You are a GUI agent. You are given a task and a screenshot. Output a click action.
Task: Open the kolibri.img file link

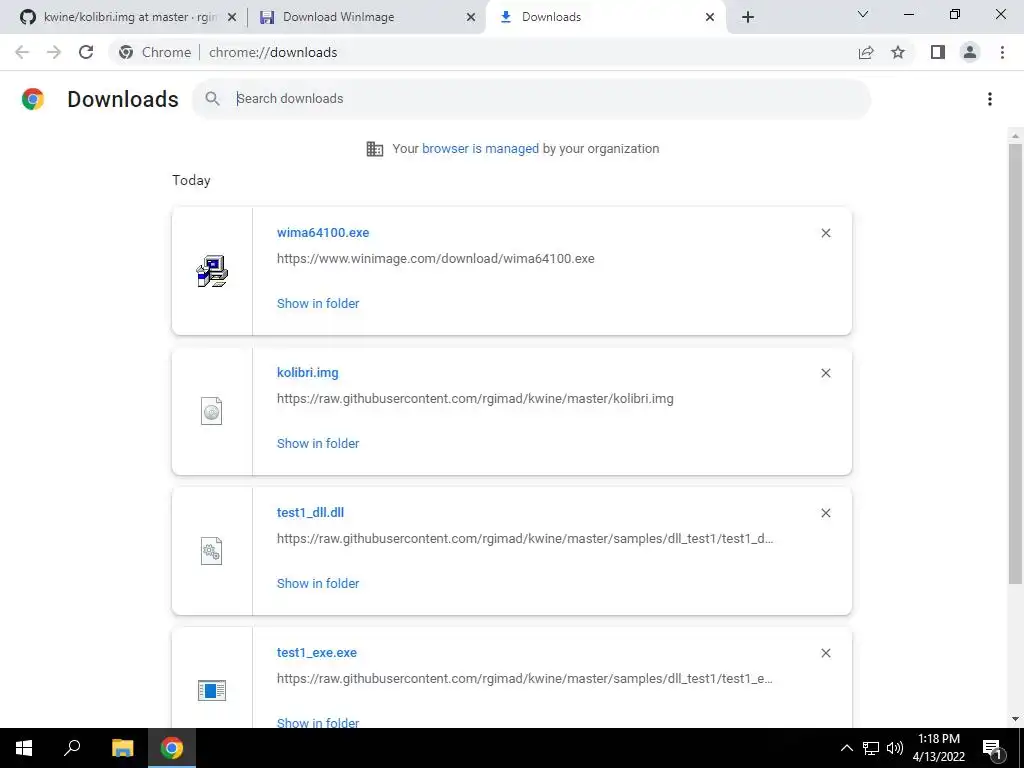pos(308,372)
